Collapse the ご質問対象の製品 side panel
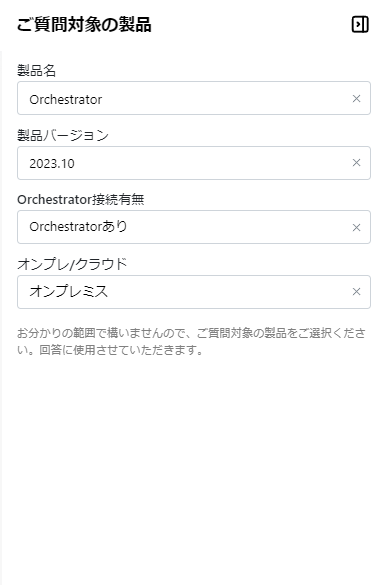The image size is (372, 585). (360, 25)
